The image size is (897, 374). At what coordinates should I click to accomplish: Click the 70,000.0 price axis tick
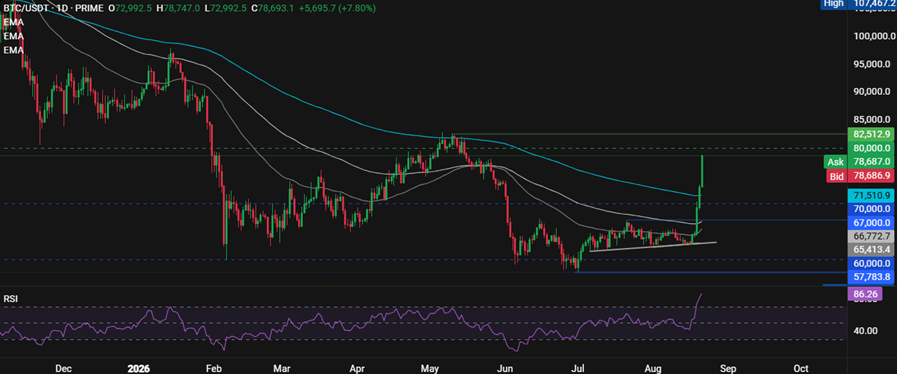[x=870, y=209]
